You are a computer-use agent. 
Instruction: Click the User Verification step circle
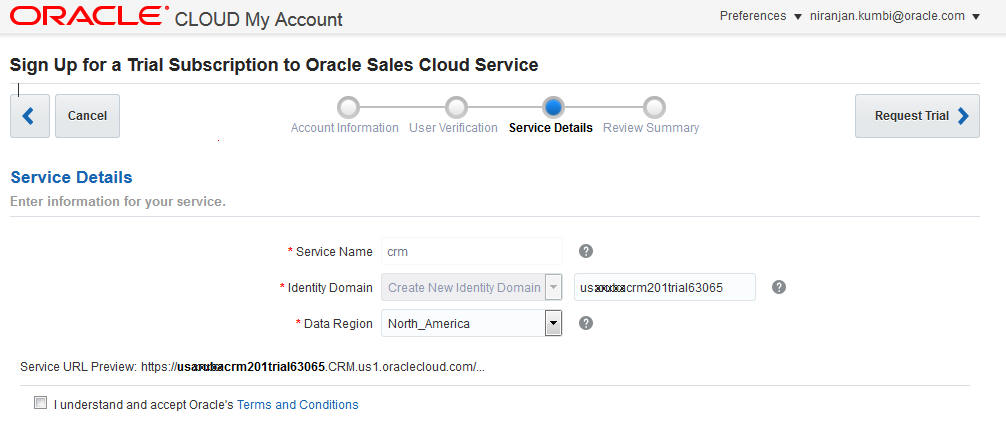(456, 107)
